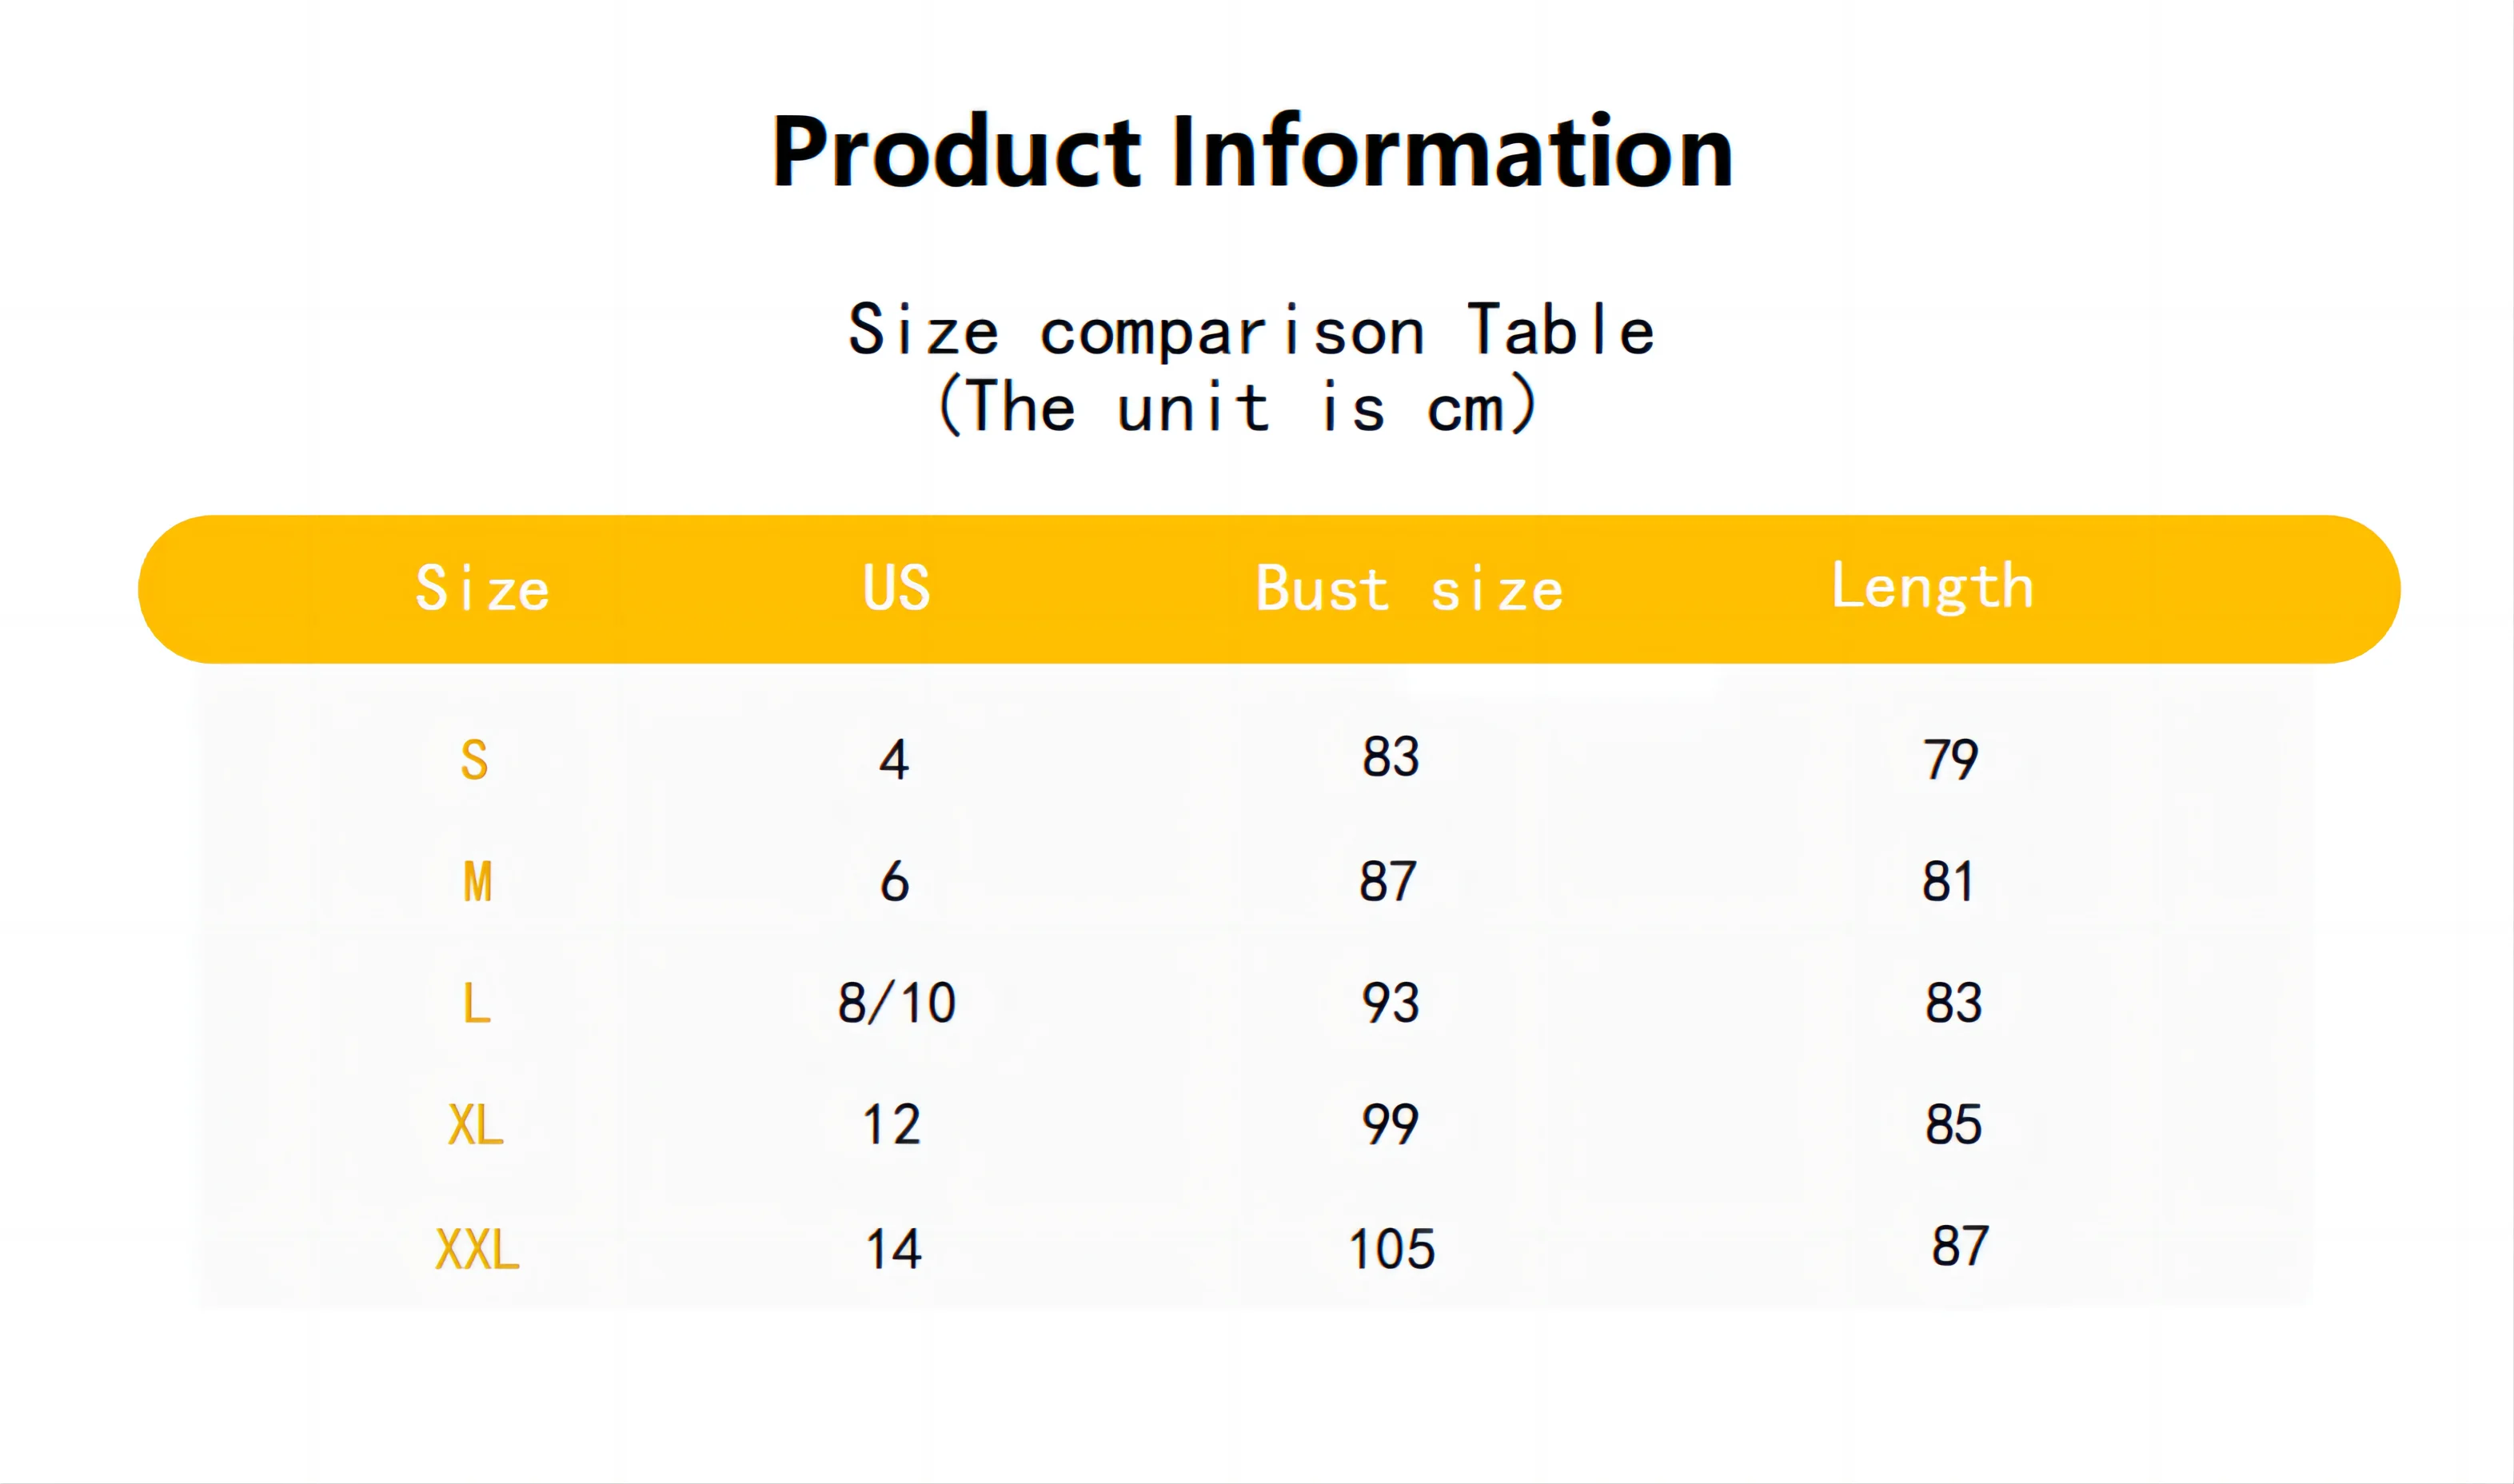Click the XL size row label
The image size is (2514, 1484).
click(475, 1125)
